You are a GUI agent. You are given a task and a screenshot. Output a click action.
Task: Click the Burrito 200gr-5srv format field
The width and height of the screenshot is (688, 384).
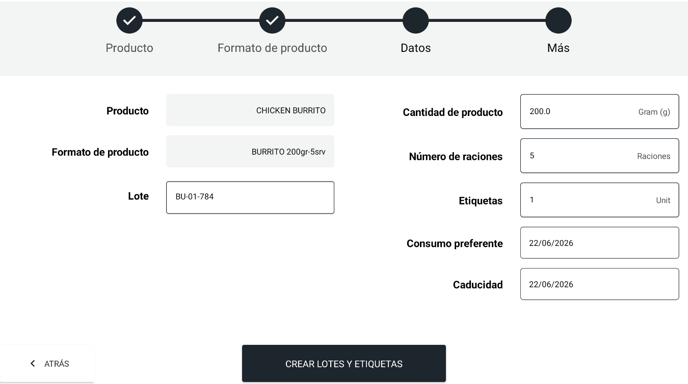pos(250,151)
